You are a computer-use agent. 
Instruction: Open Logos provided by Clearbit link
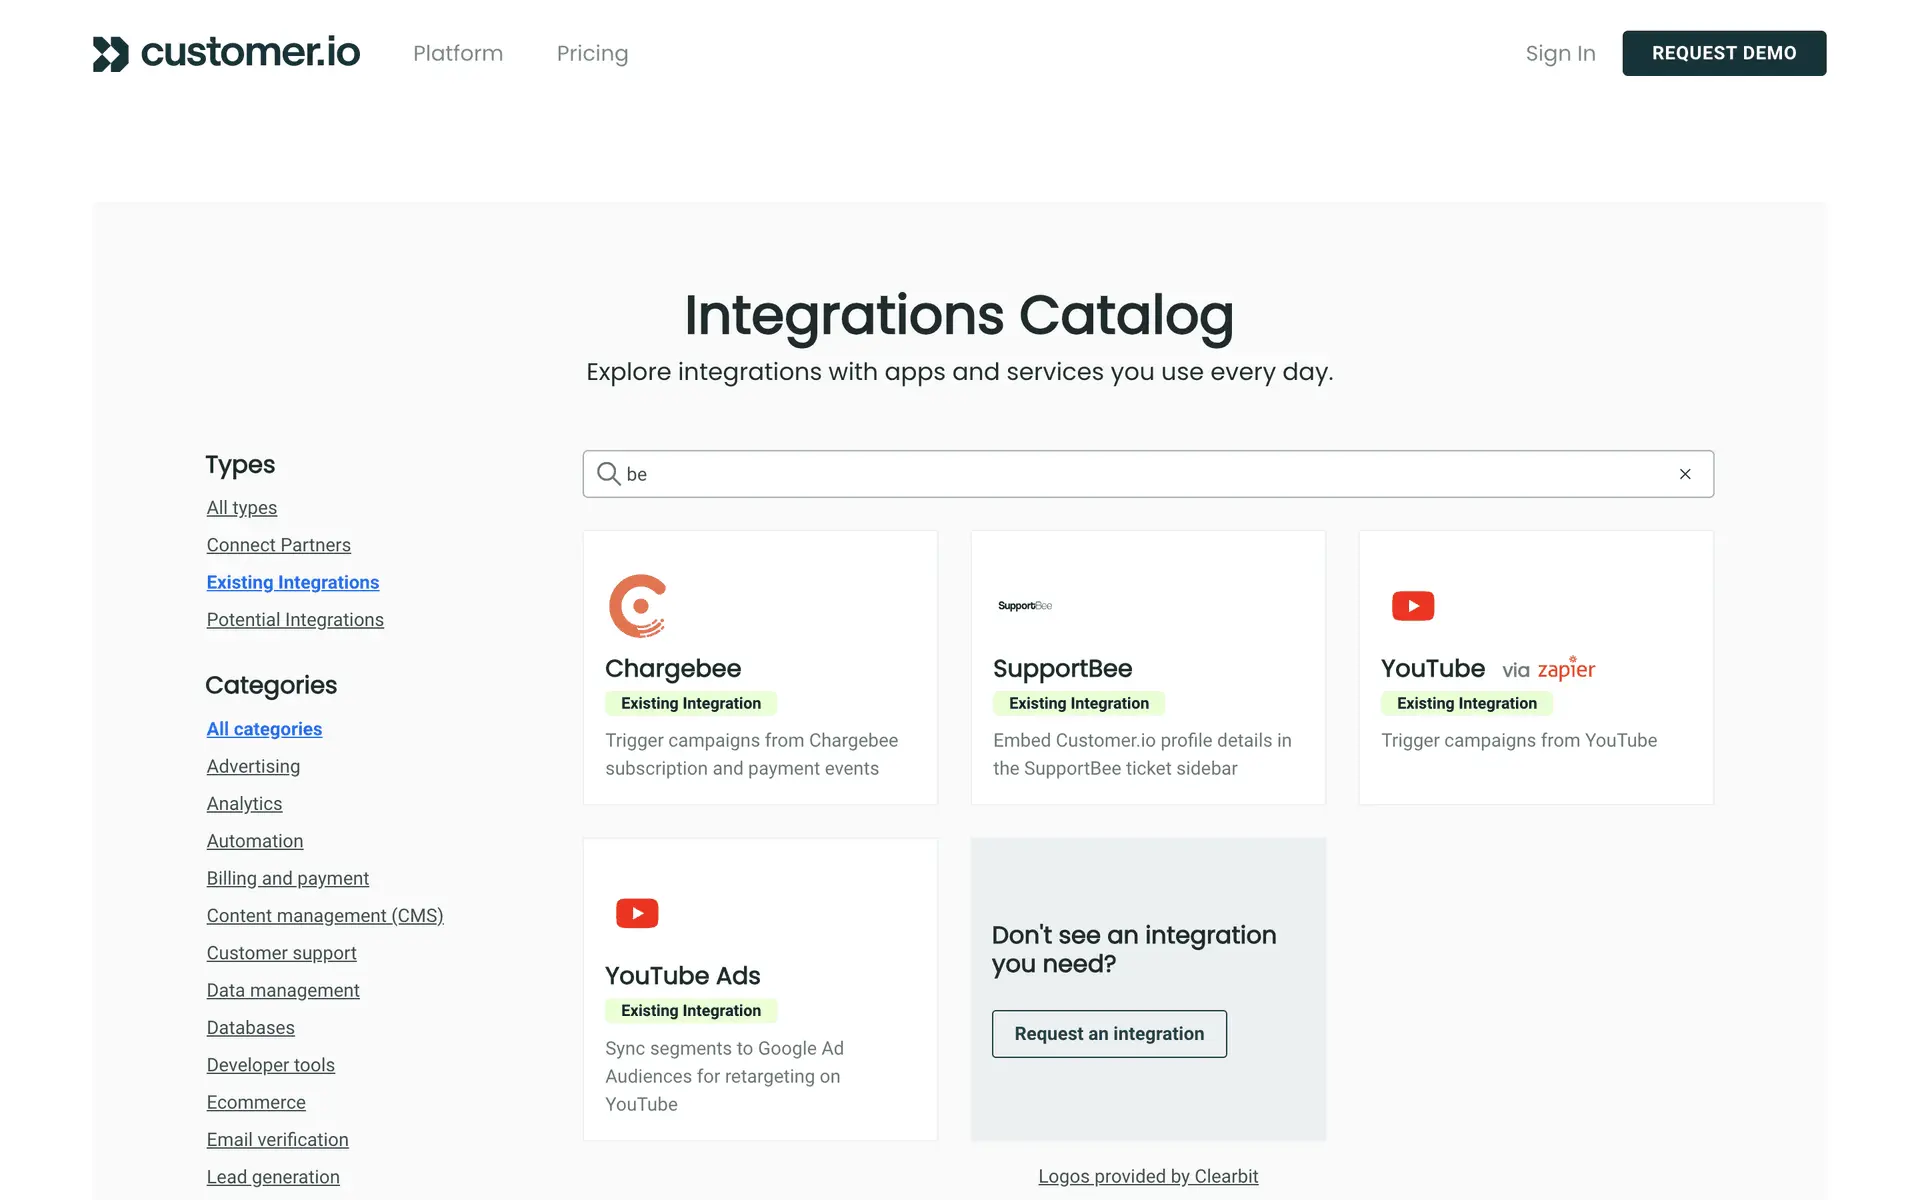(x=1148, y=1176)
